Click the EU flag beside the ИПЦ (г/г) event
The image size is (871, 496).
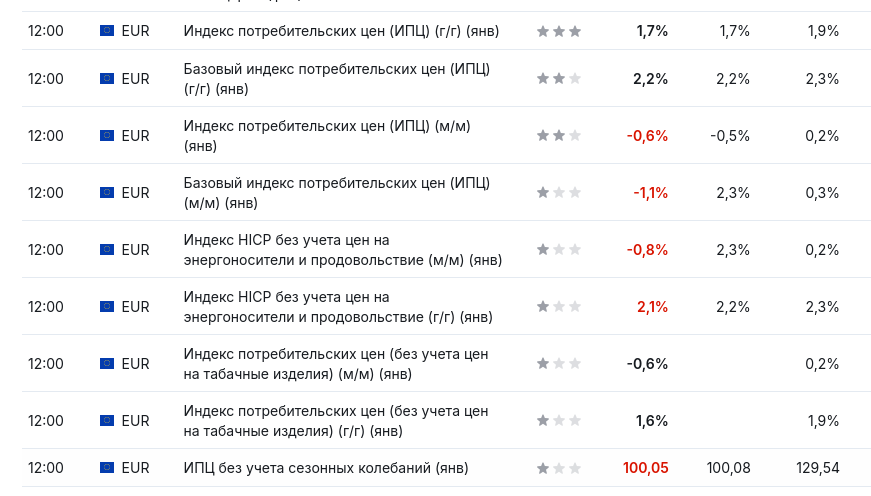click(107, 31)
